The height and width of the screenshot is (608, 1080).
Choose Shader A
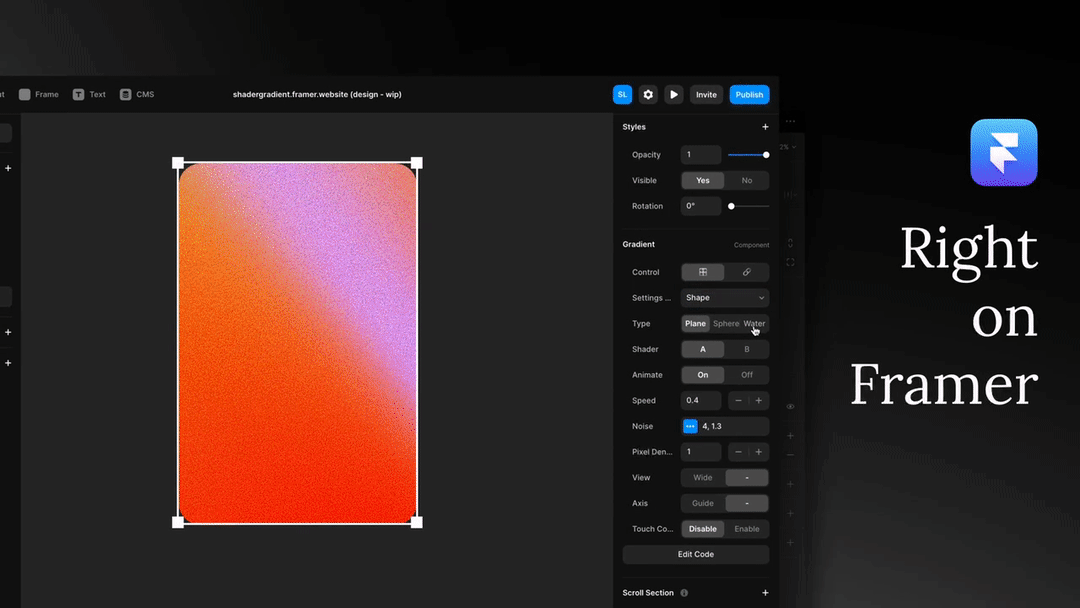(703, 349)
